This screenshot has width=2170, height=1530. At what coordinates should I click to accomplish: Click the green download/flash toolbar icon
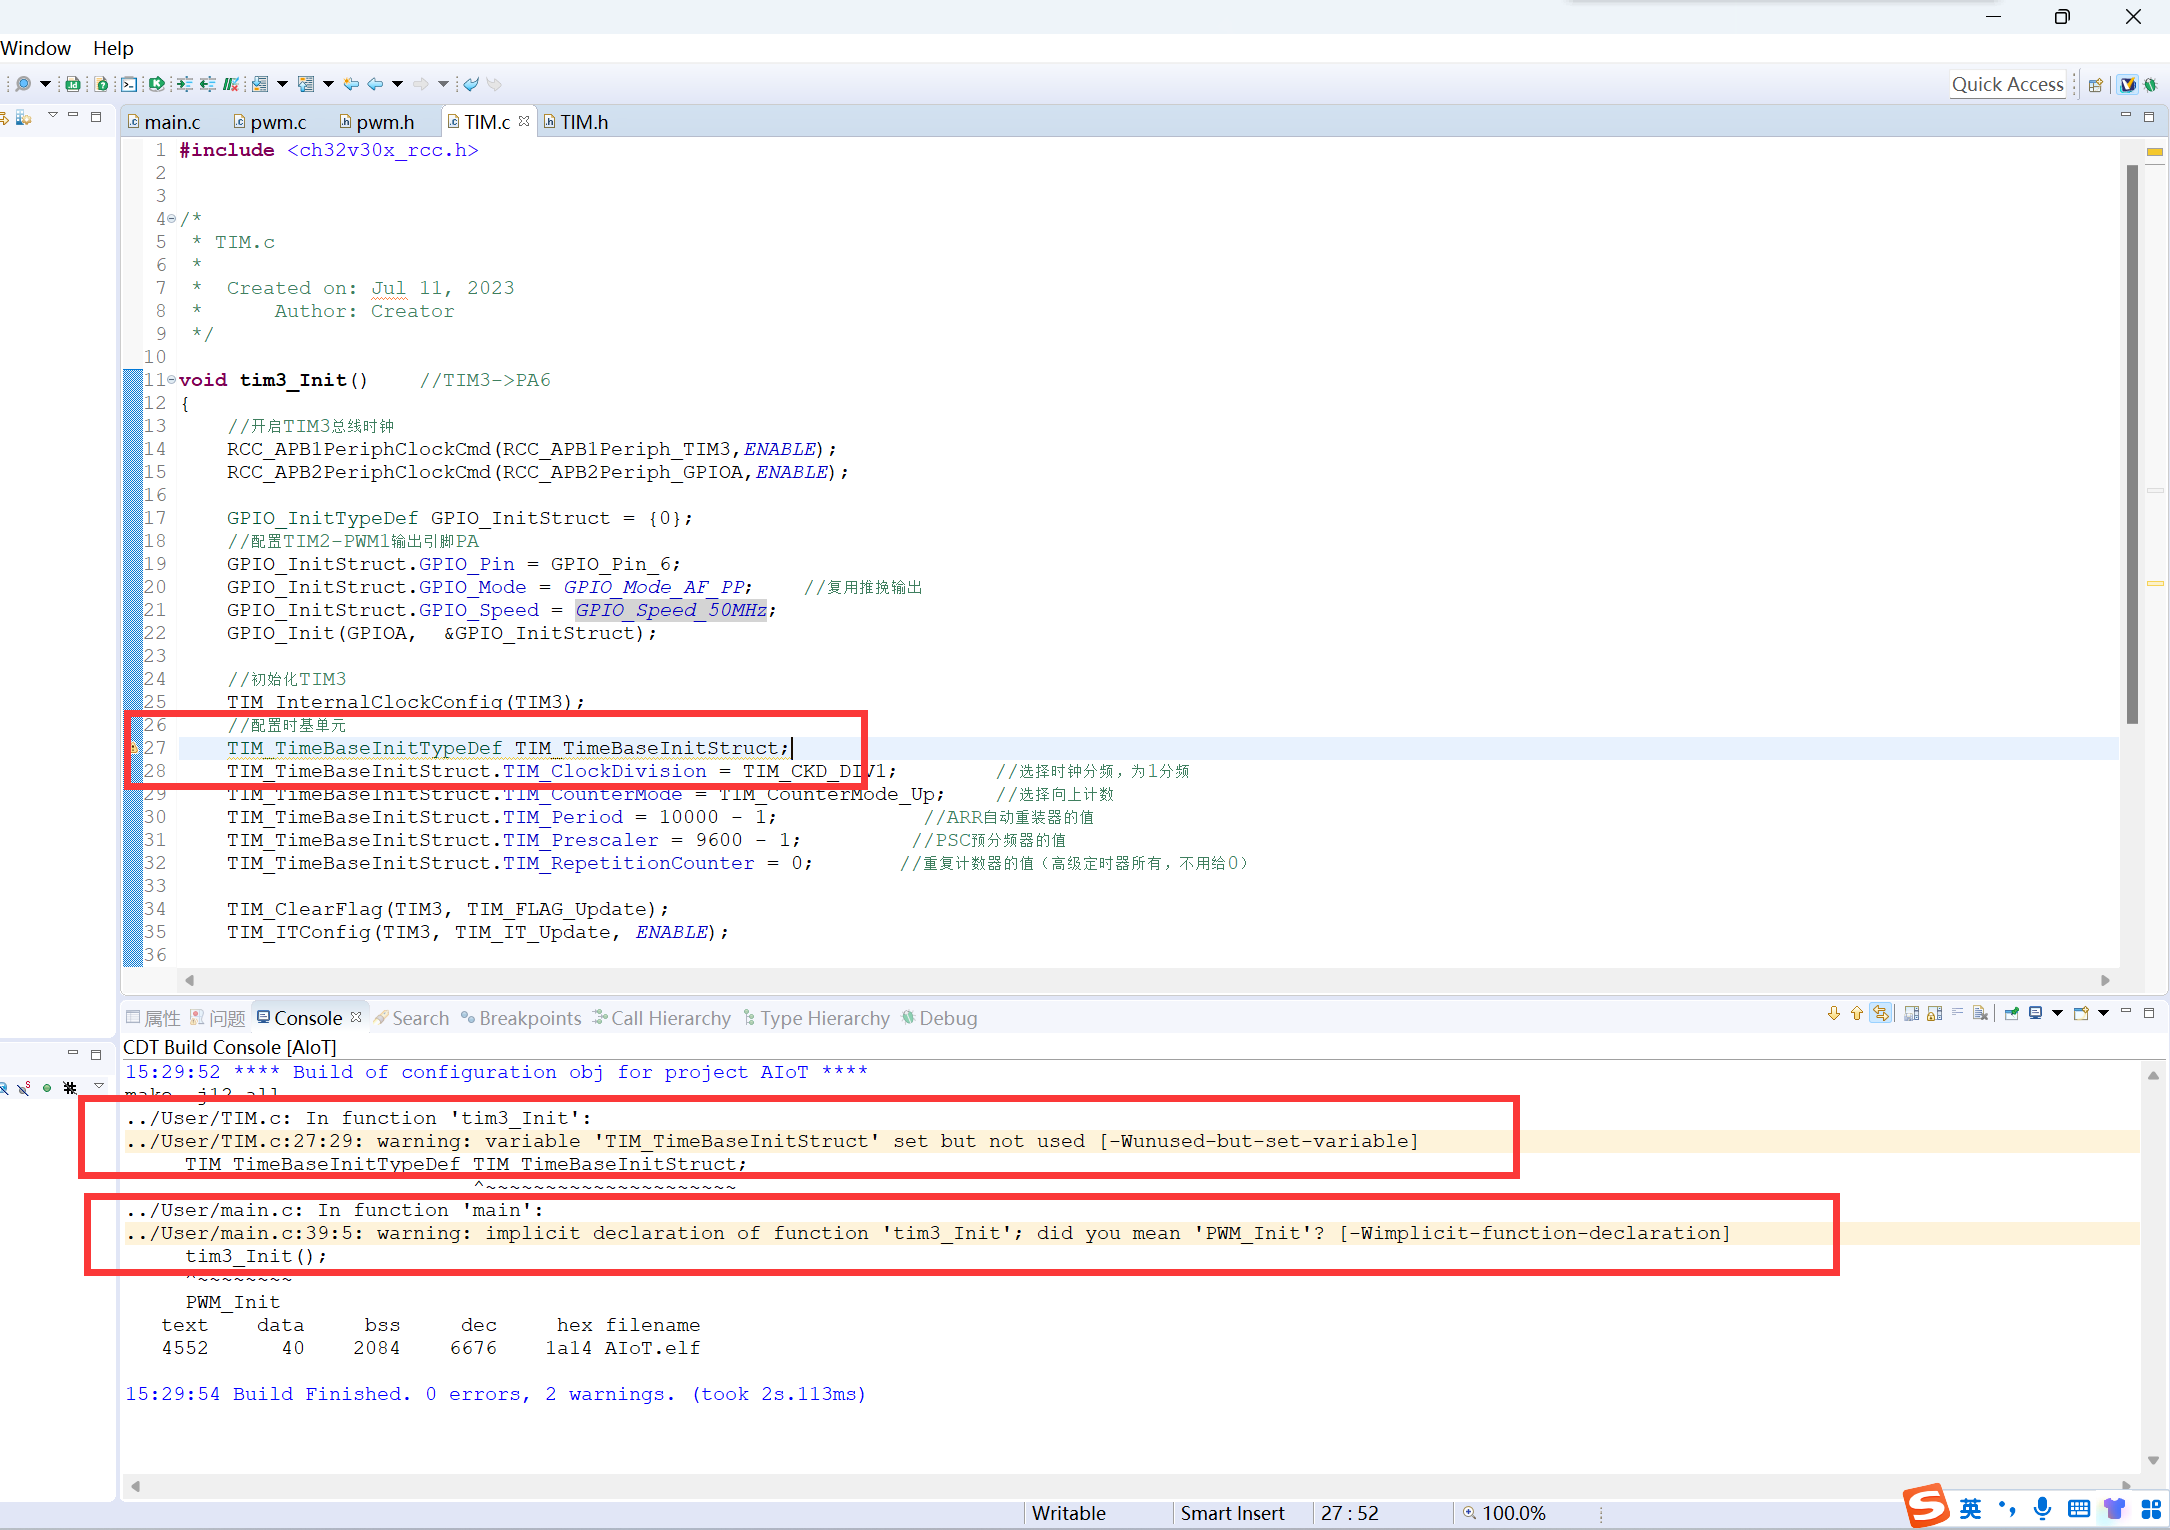pos(157,84)
